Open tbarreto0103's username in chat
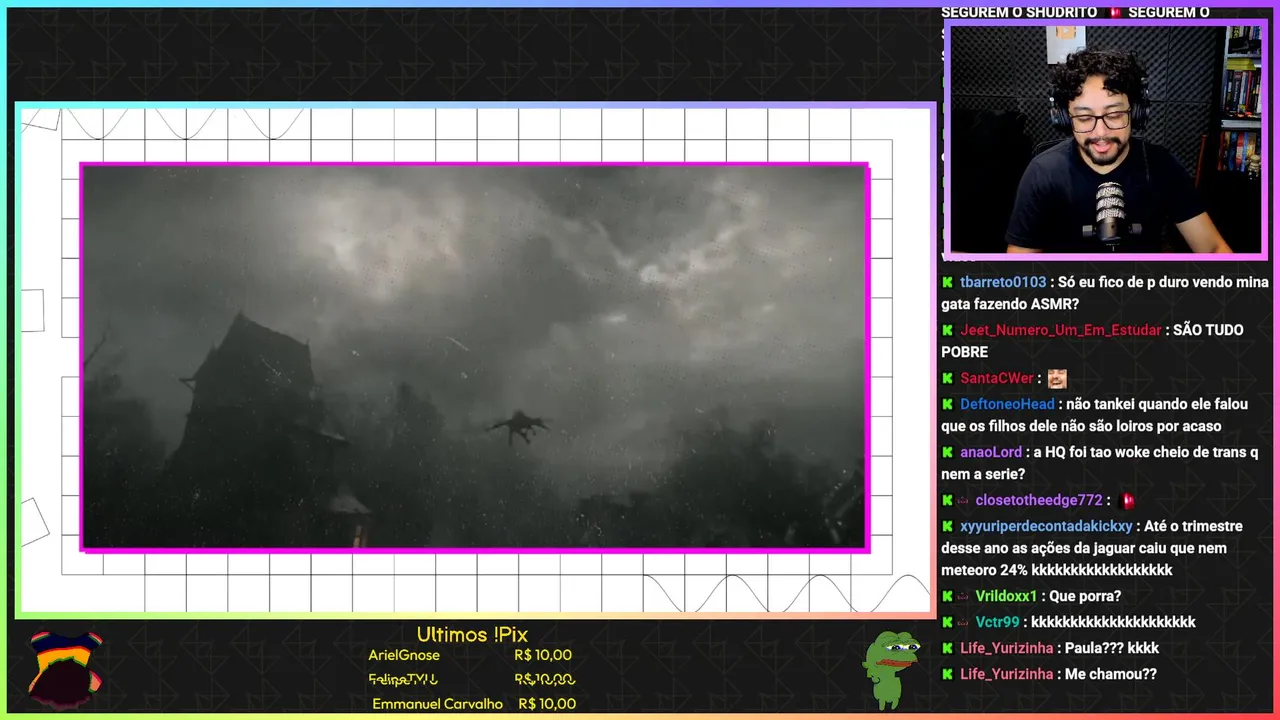The width and height of the screenshot is (1280, 720). (1003, 283)
